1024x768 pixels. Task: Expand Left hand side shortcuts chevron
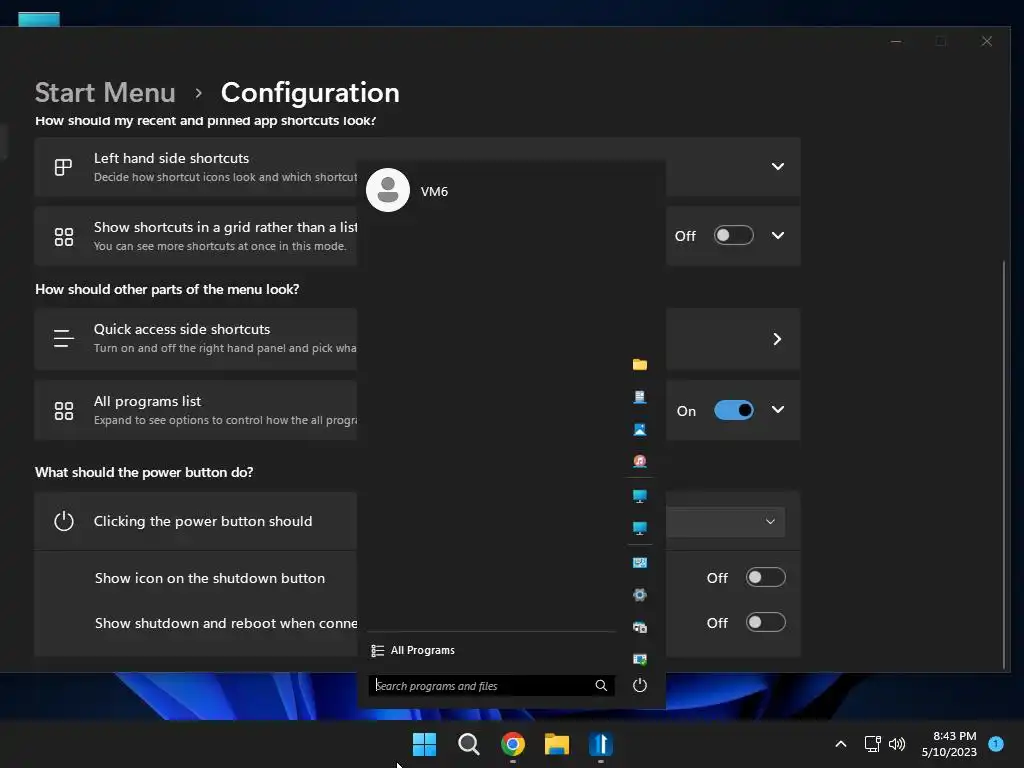pyautogui.click(x=777, y=167)
